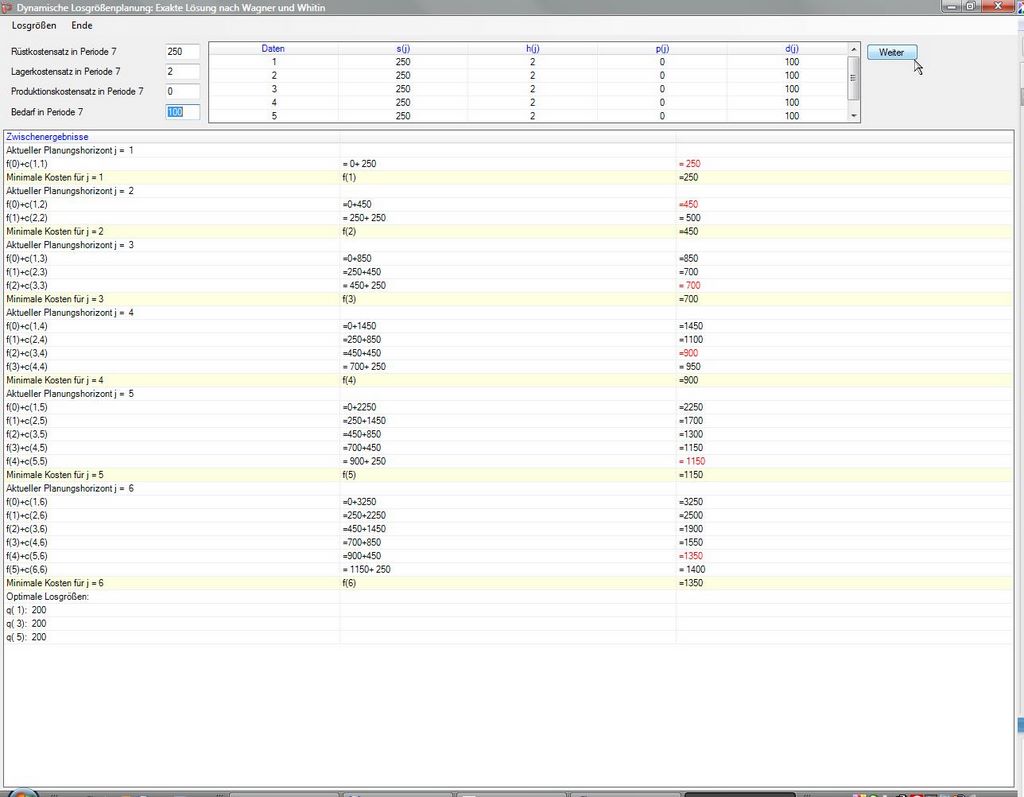Click the data table scrollbar thumb
The width and height of the screenshot is (1024, 797).
tap(853, 77)
